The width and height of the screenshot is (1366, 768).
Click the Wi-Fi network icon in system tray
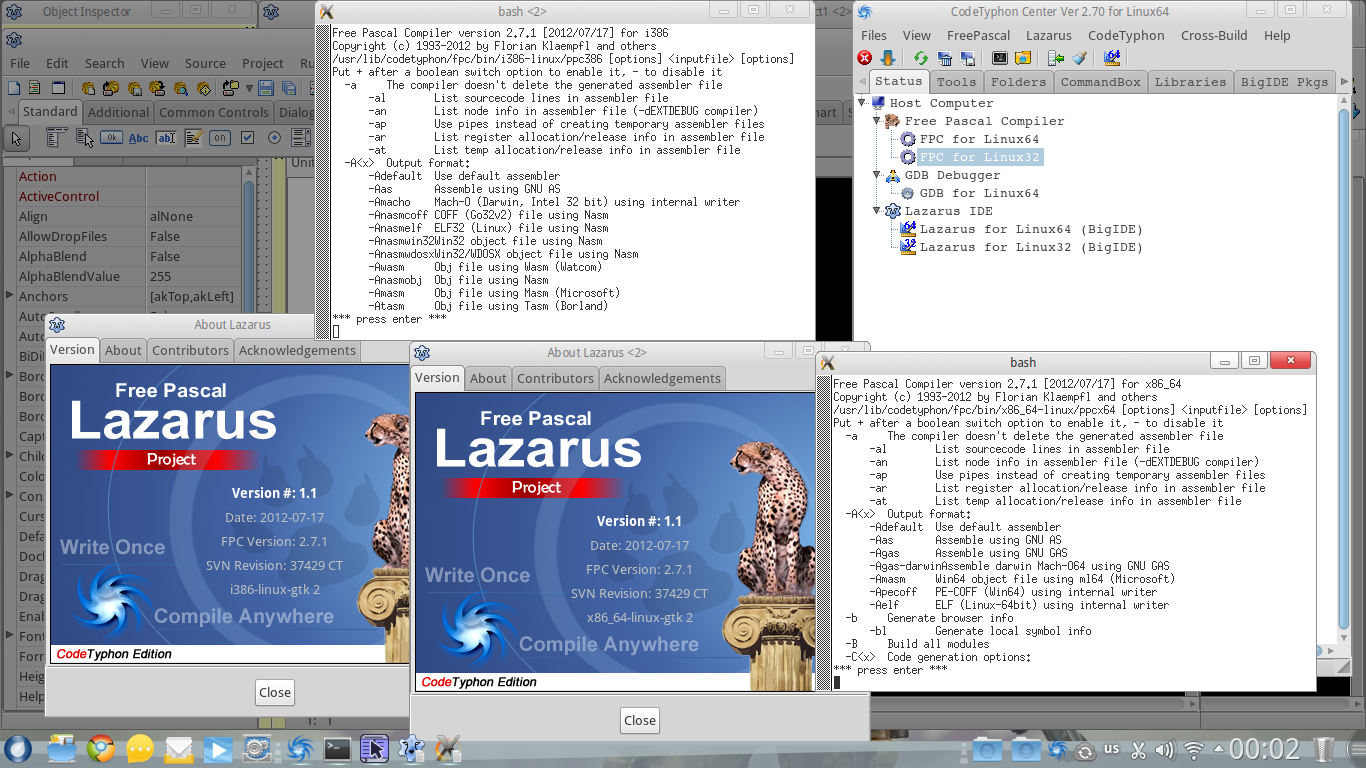[x=1193, y=749]
